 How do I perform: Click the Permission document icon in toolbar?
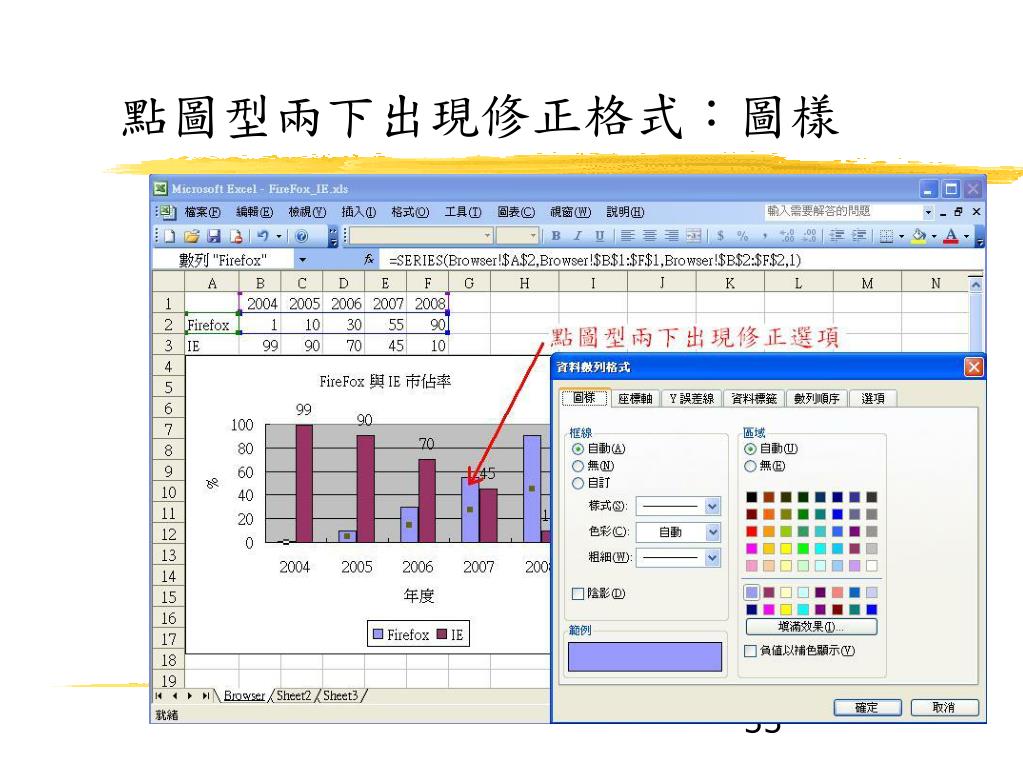click(x=236, y=236)
